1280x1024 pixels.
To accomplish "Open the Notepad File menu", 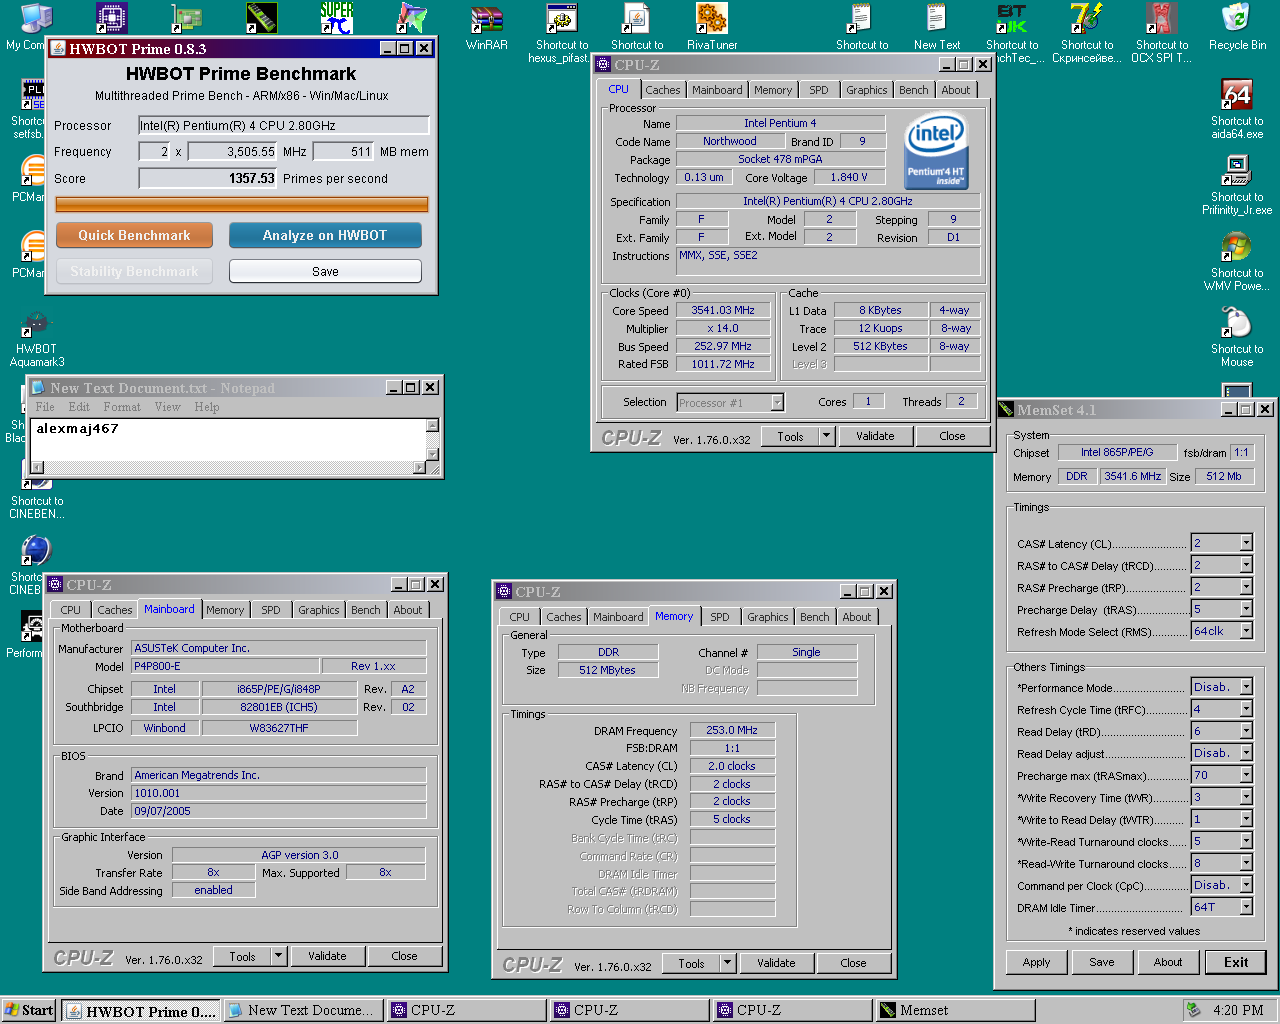I will click(x=45, y=407).
